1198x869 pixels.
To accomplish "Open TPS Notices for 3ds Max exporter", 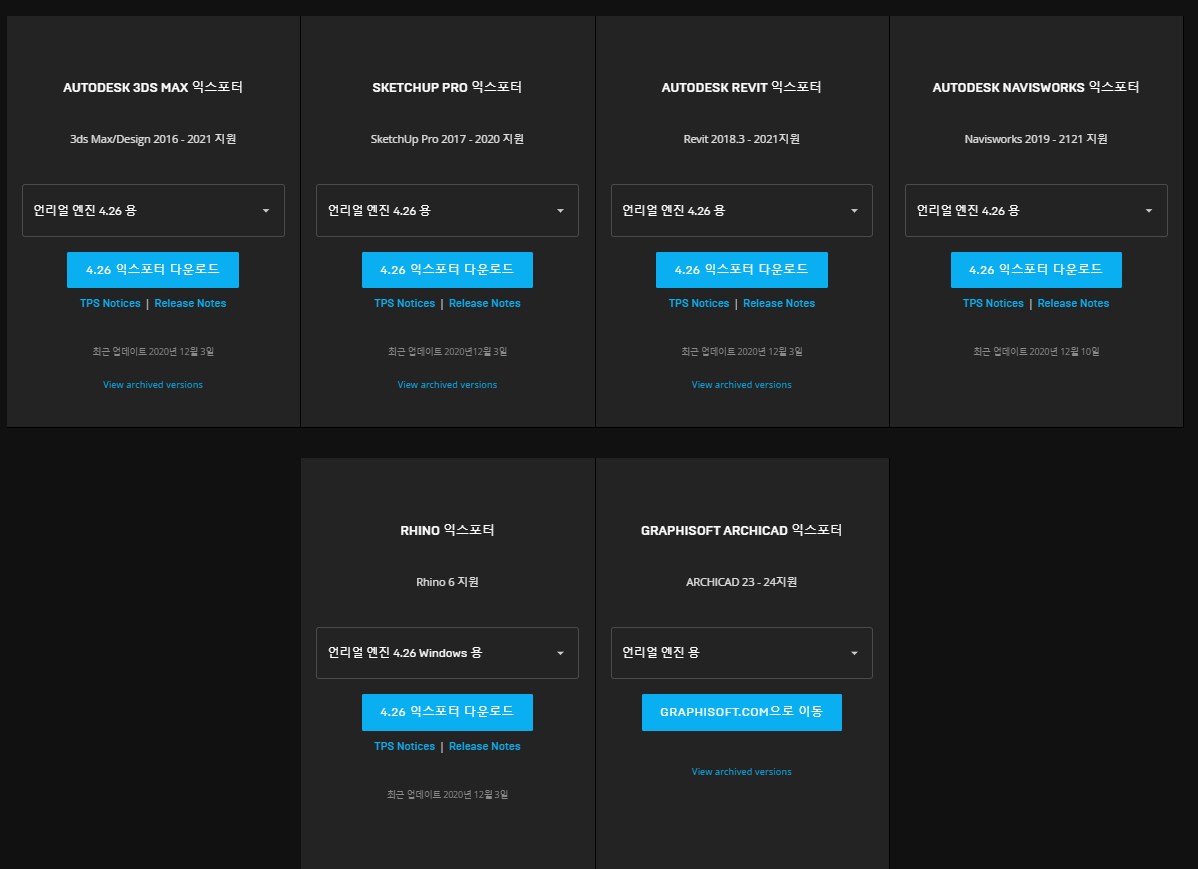I will [110, 303].
